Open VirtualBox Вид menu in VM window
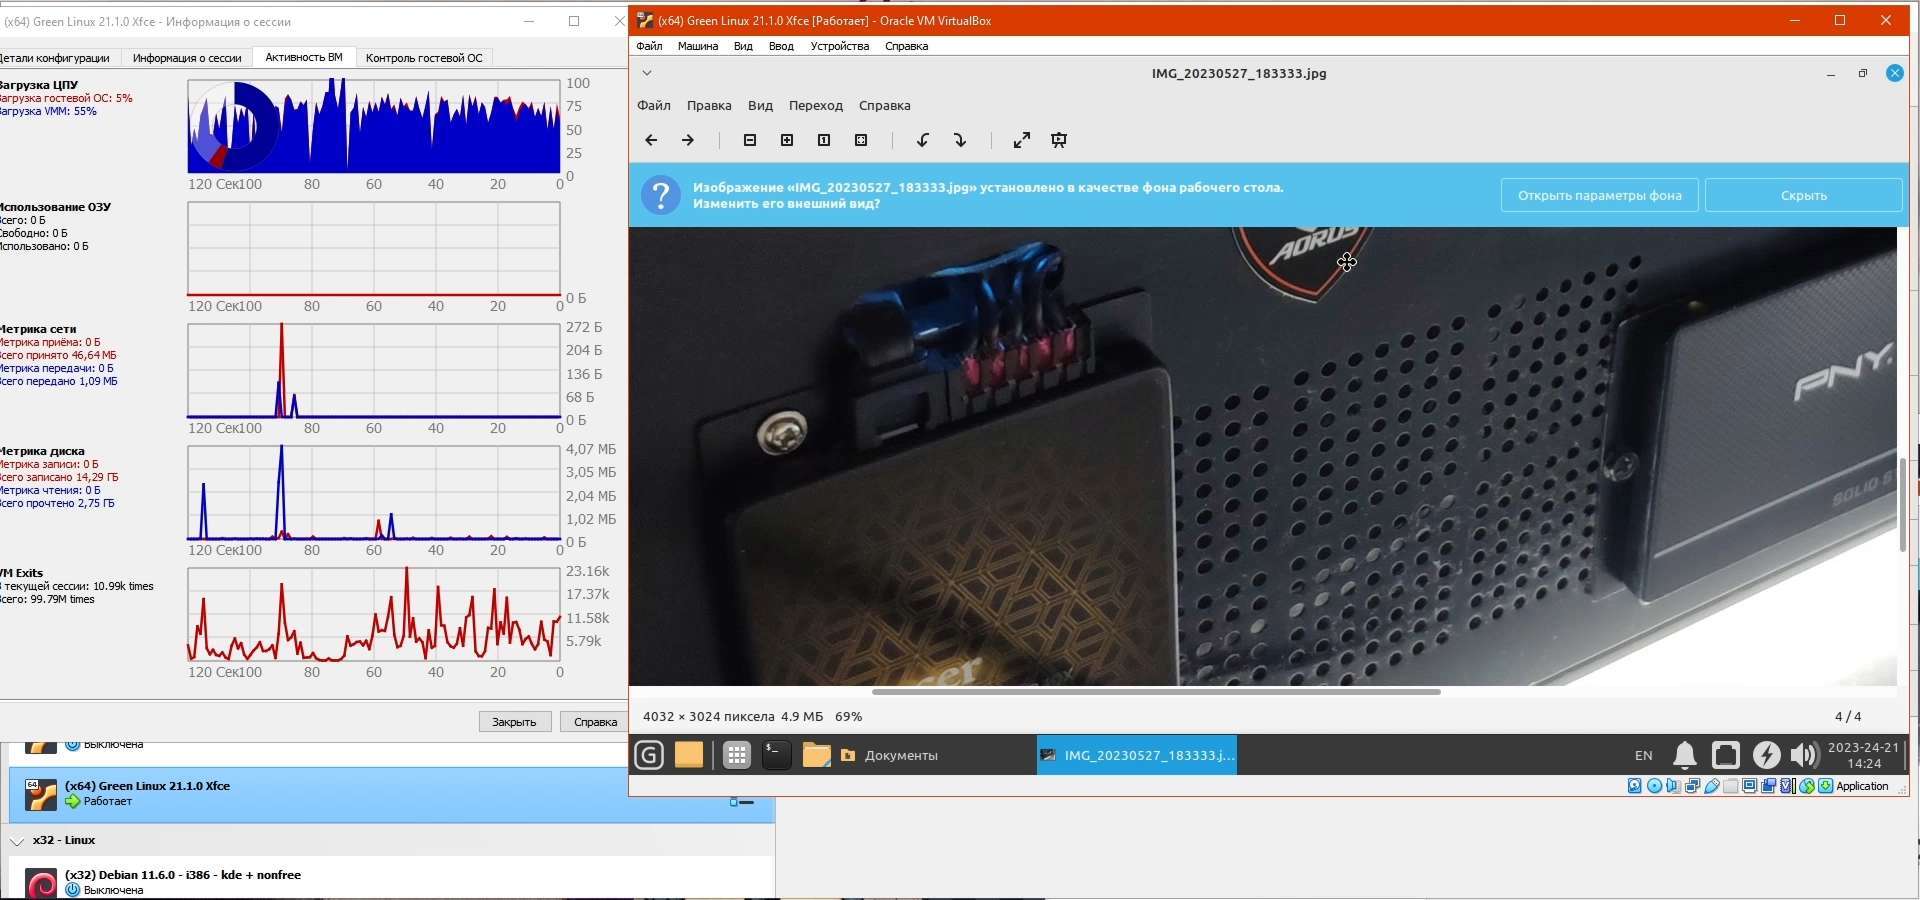1920x900 pixels. point(743,46)
